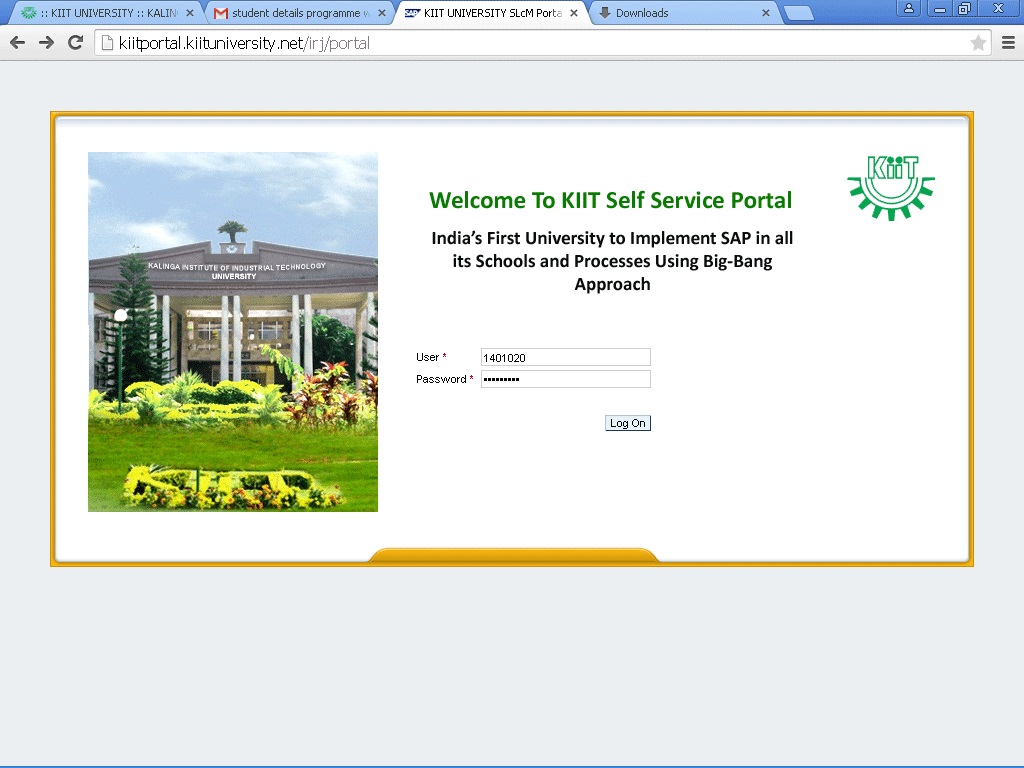Click inside the User field
Image resolution: width=1024 pixels, height=768 pixels.
565,356
